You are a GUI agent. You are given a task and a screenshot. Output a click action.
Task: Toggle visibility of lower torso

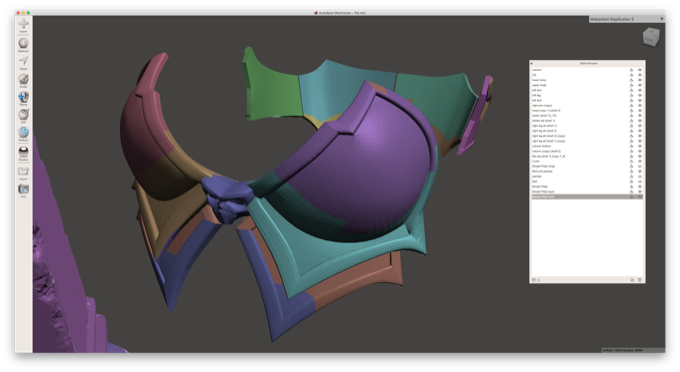[x=640, y=80]
